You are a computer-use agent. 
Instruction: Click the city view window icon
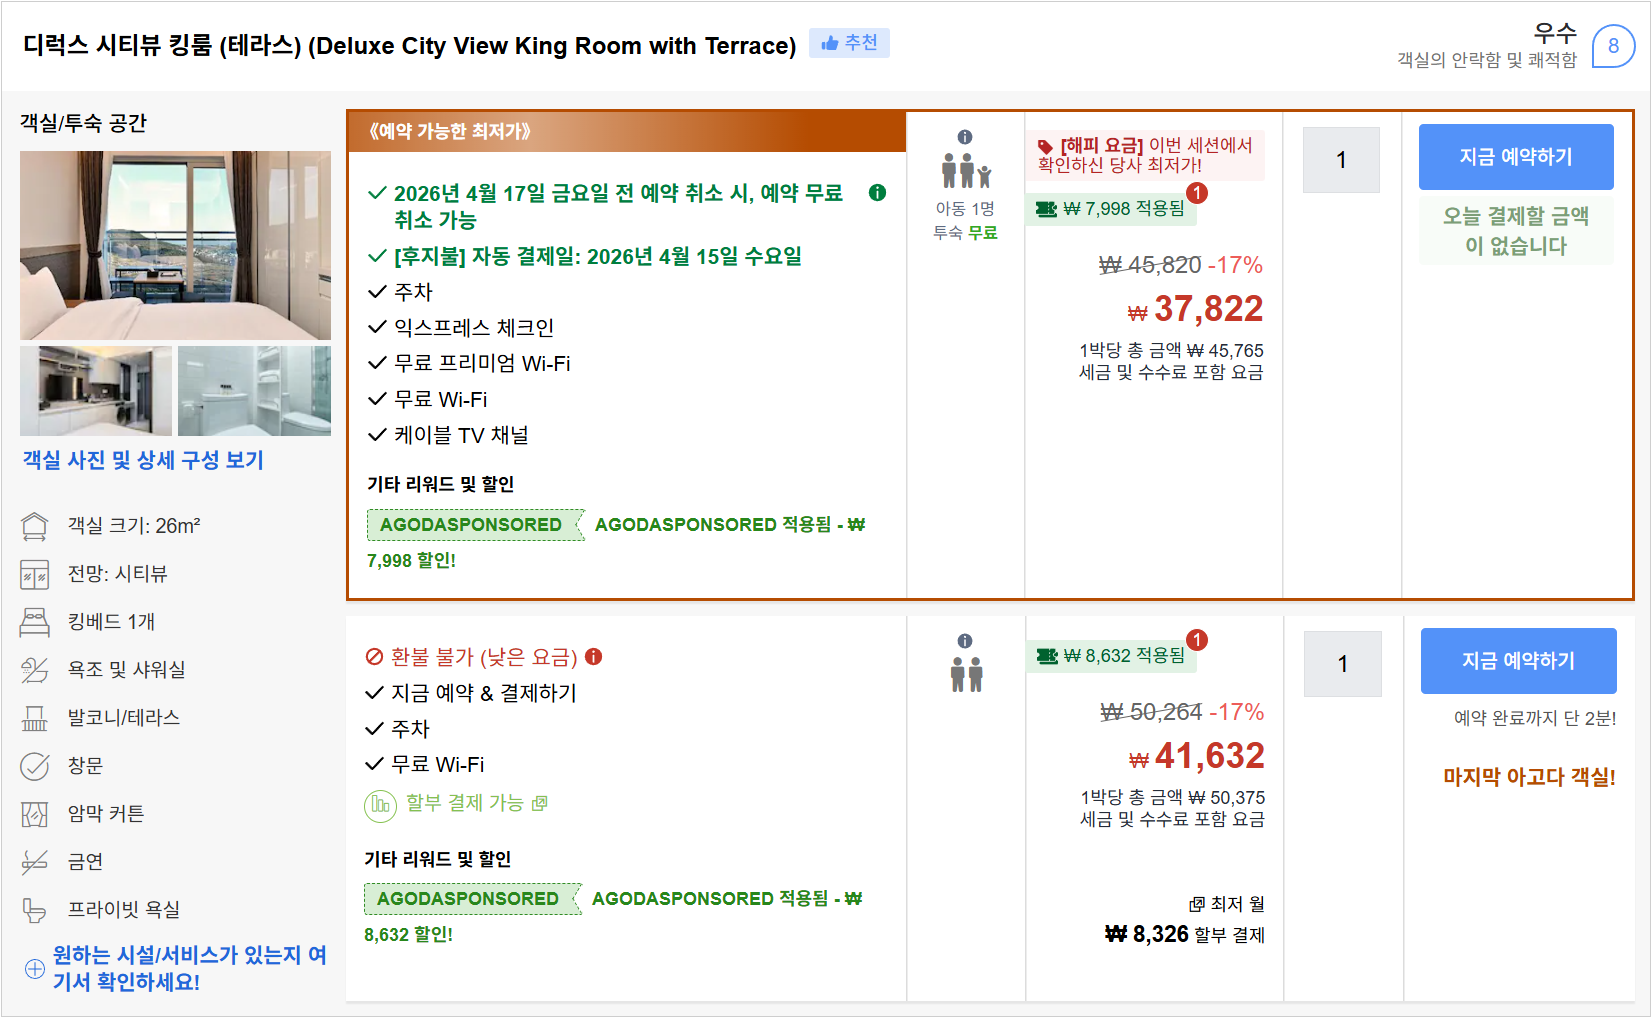(35, 573)
